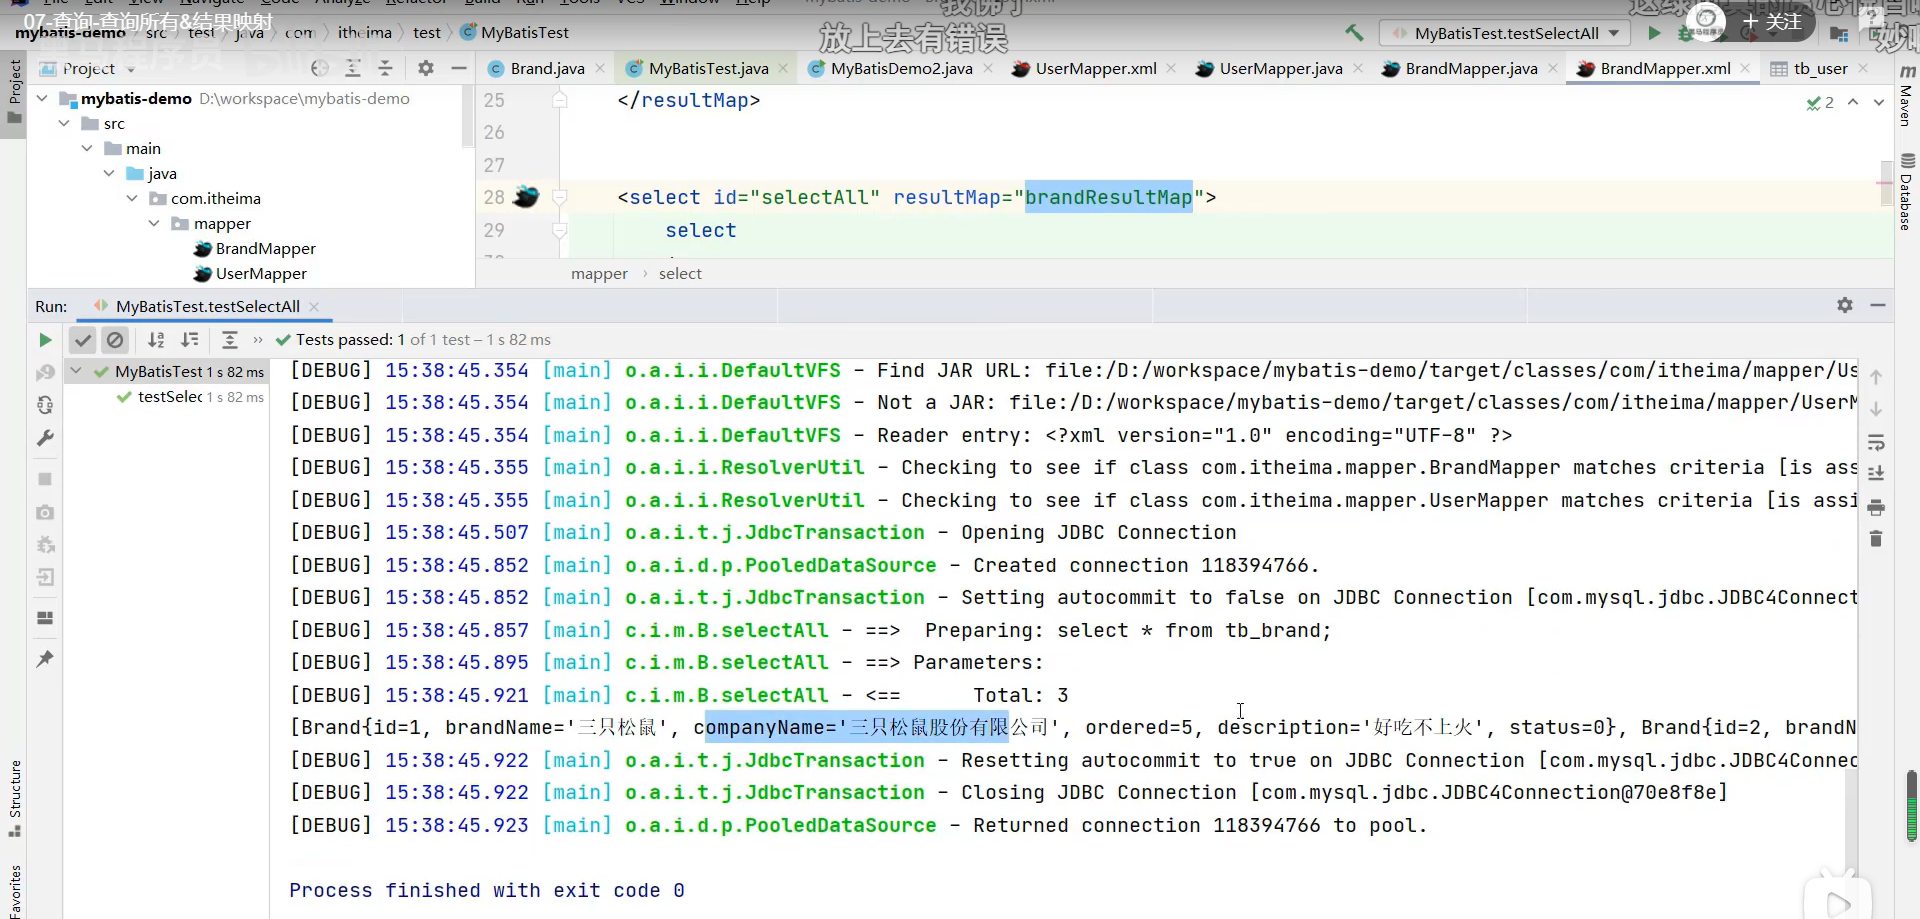Click the pin tab icon in Run panel
This screenshot has height=919, width=1920.
pyautogui.click(x=45, y=659)
